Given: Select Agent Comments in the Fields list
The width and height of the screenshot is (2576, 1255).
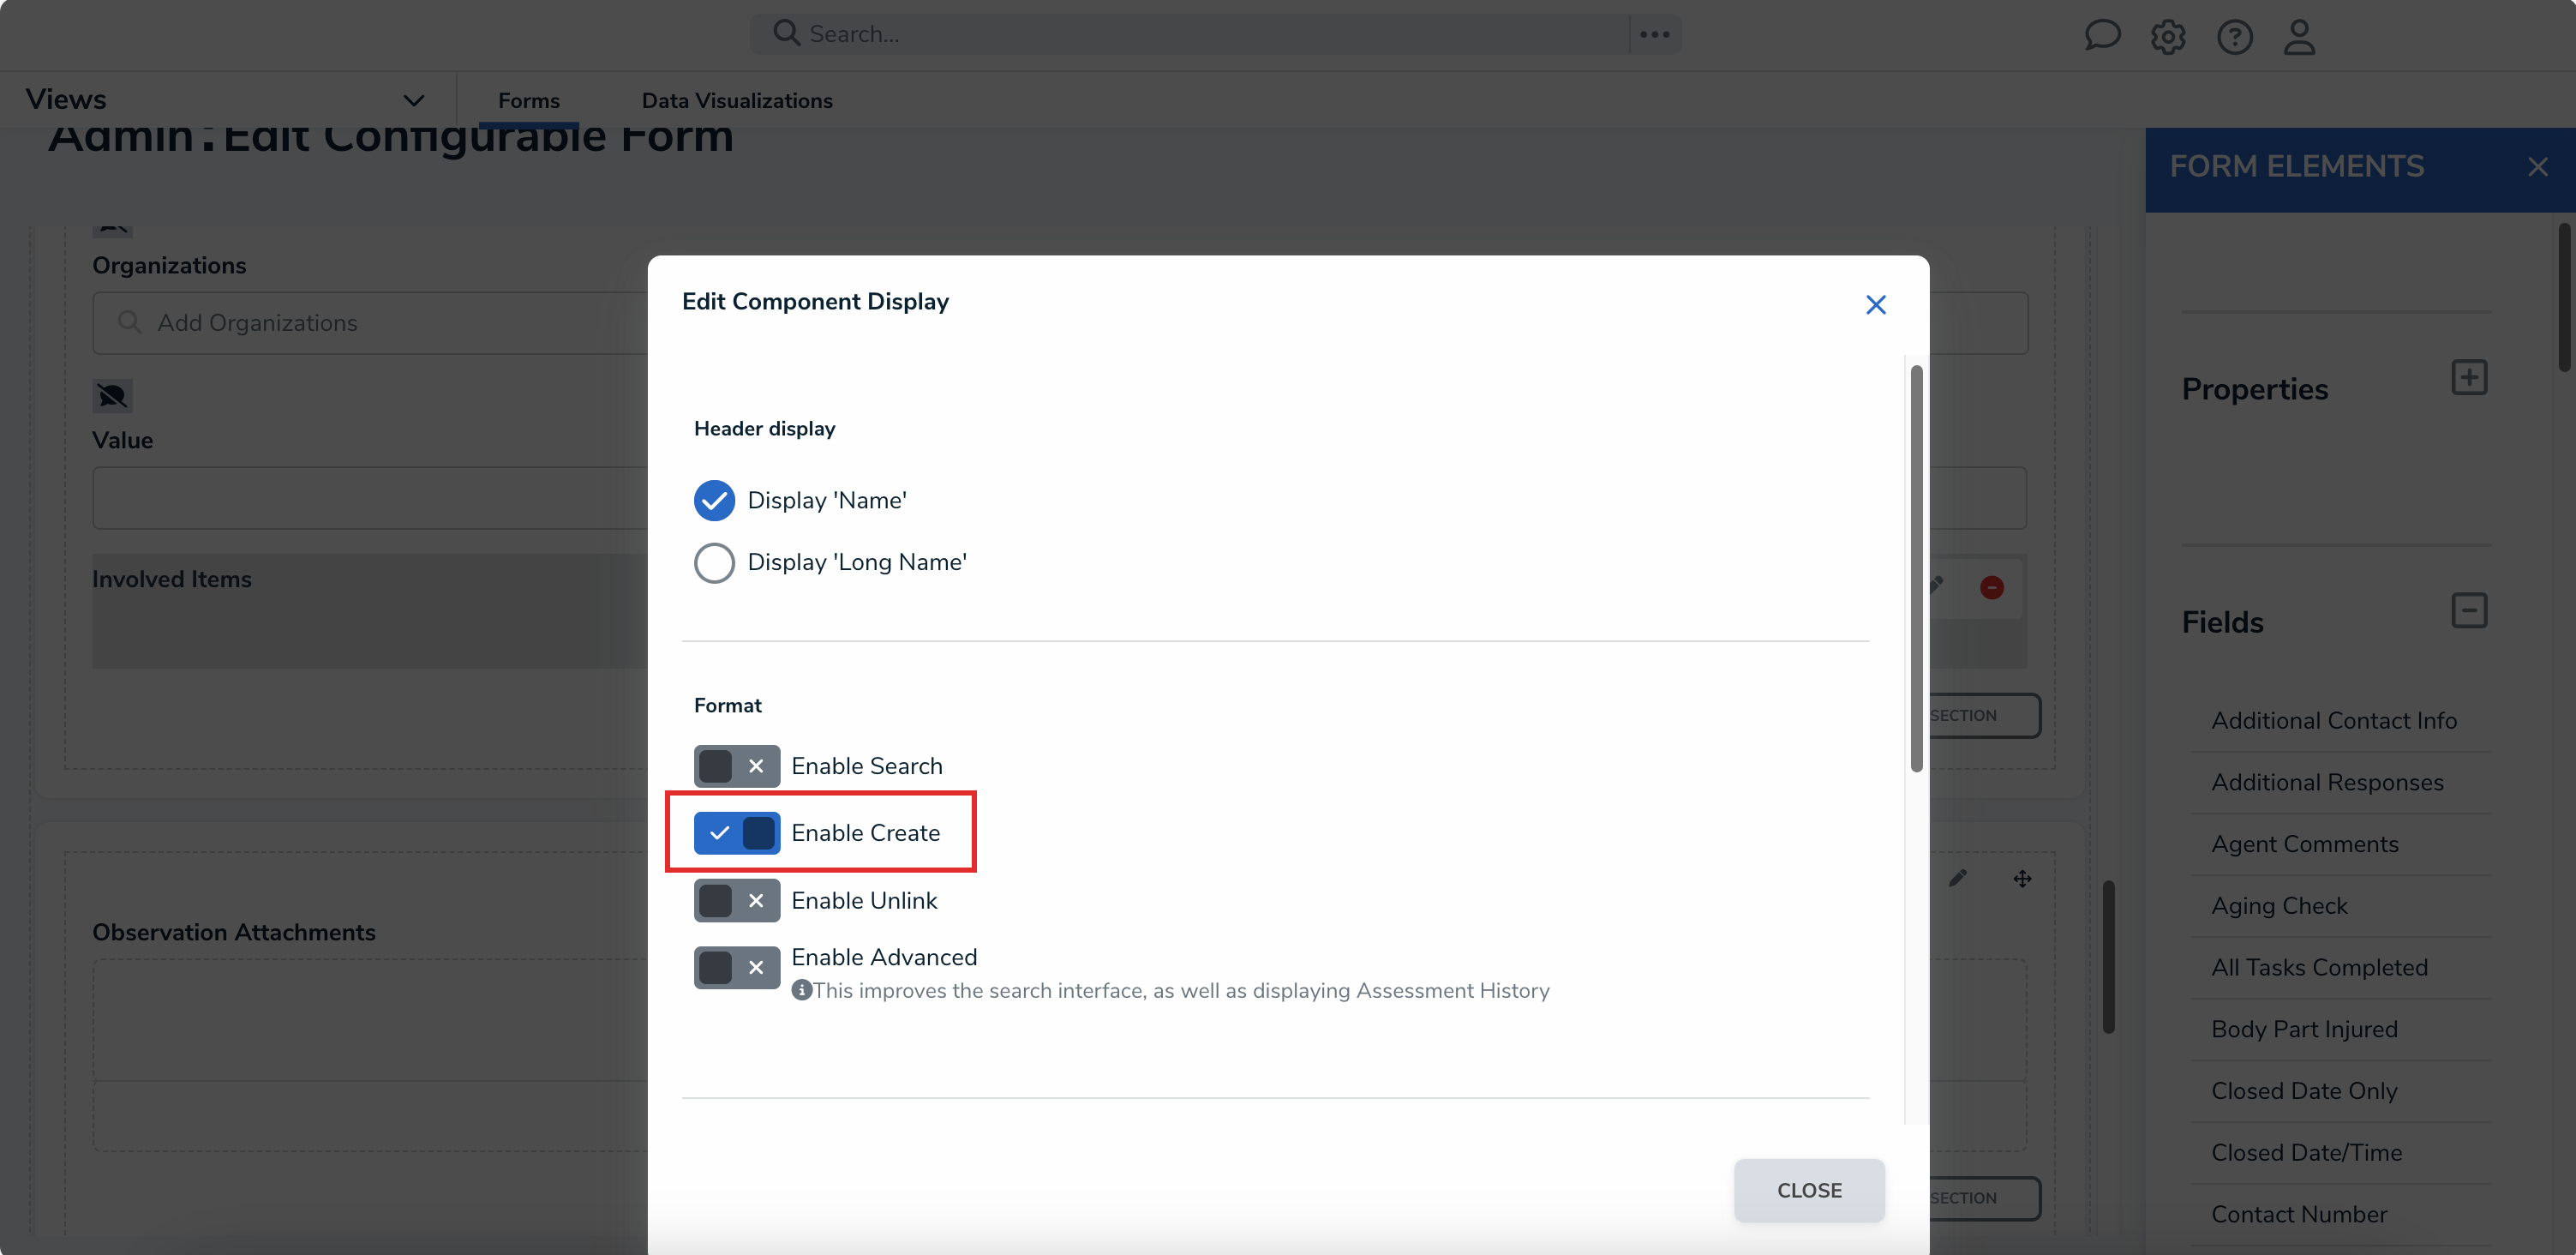Looking at the screenshot, I should tap(2304, 843).
